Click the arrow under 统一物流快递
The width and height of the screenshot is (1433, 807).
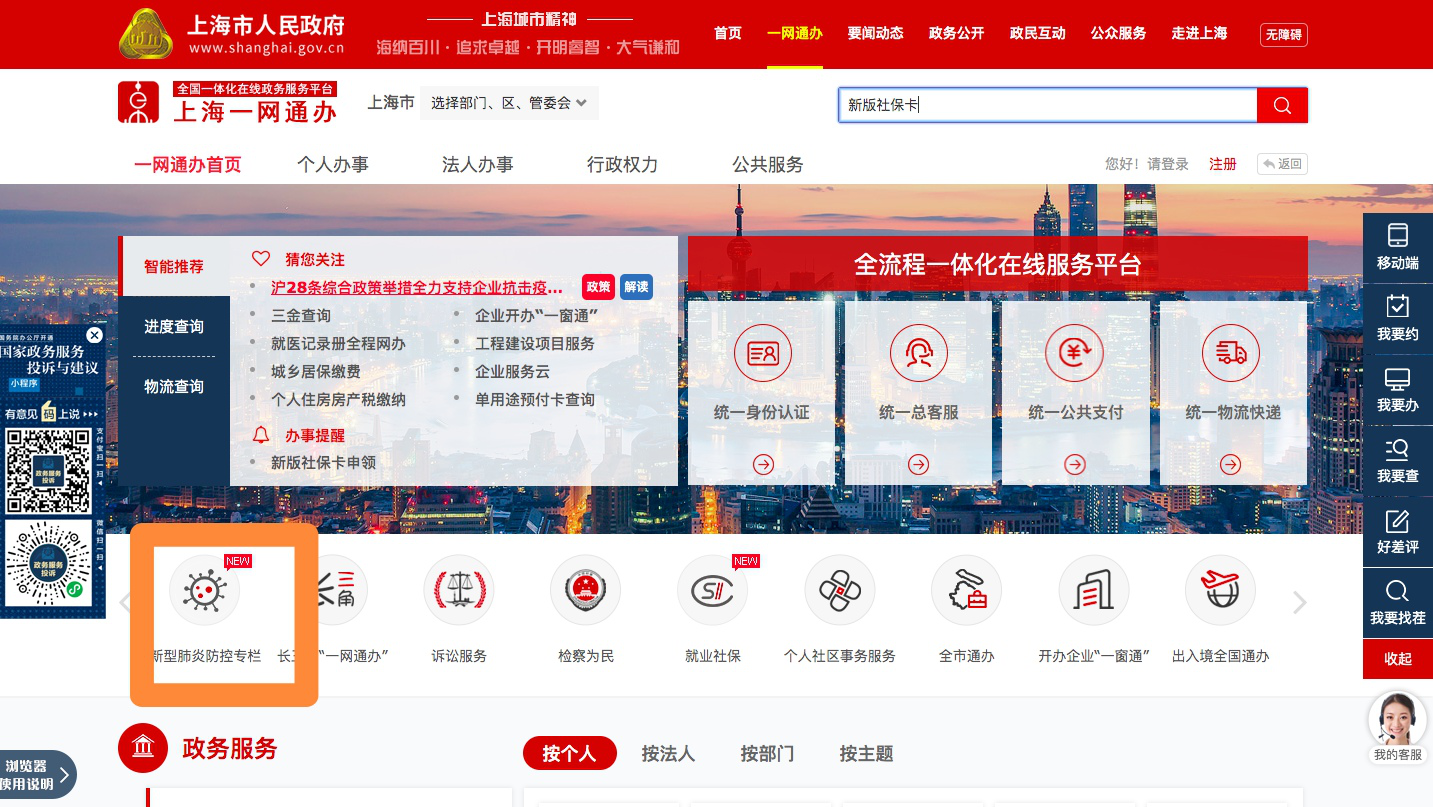pos(1231,464)
